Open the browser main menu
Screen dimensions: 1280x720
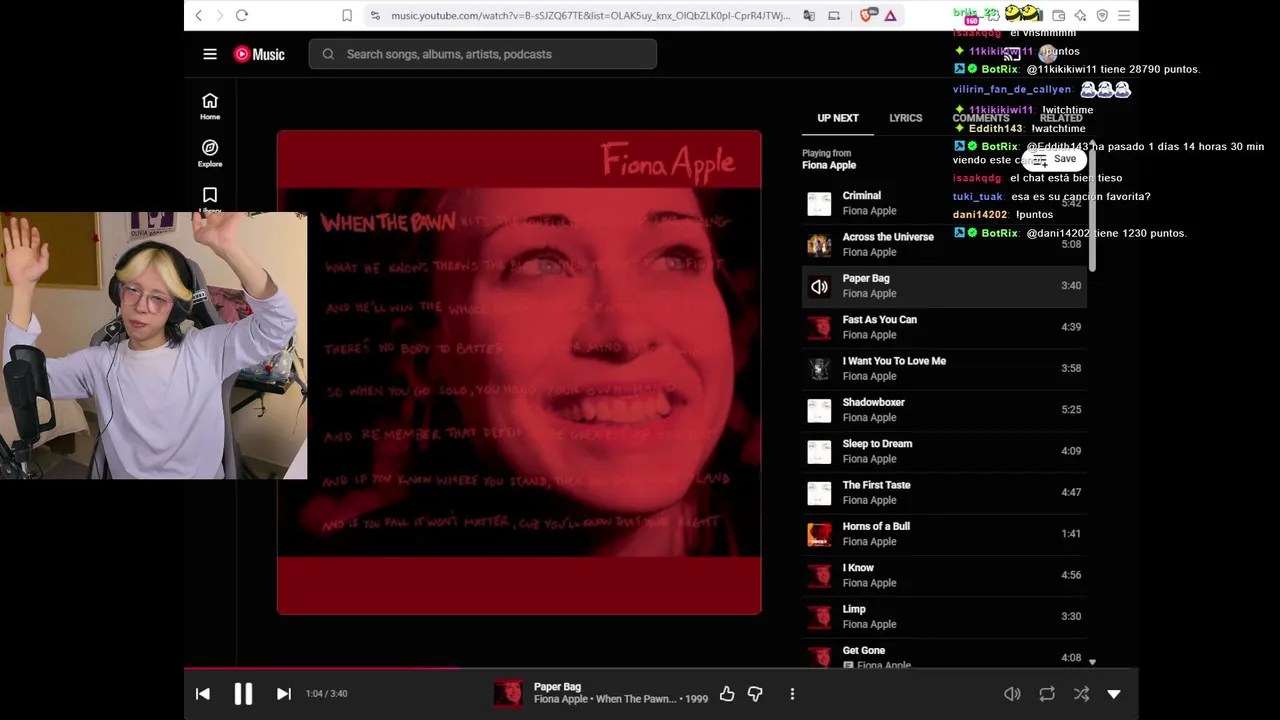(1124, 15)
